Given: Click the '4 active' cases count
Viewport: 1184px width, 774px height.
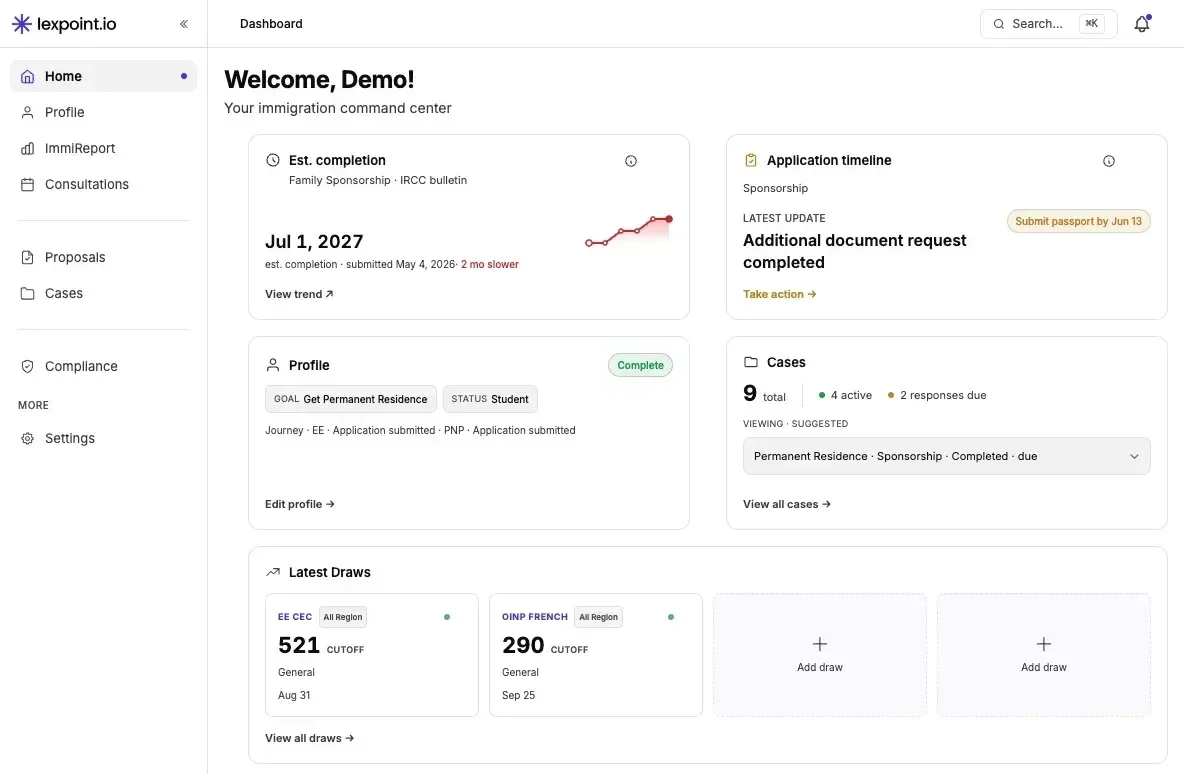Looking at the screenshot, I should pos(845,396).
